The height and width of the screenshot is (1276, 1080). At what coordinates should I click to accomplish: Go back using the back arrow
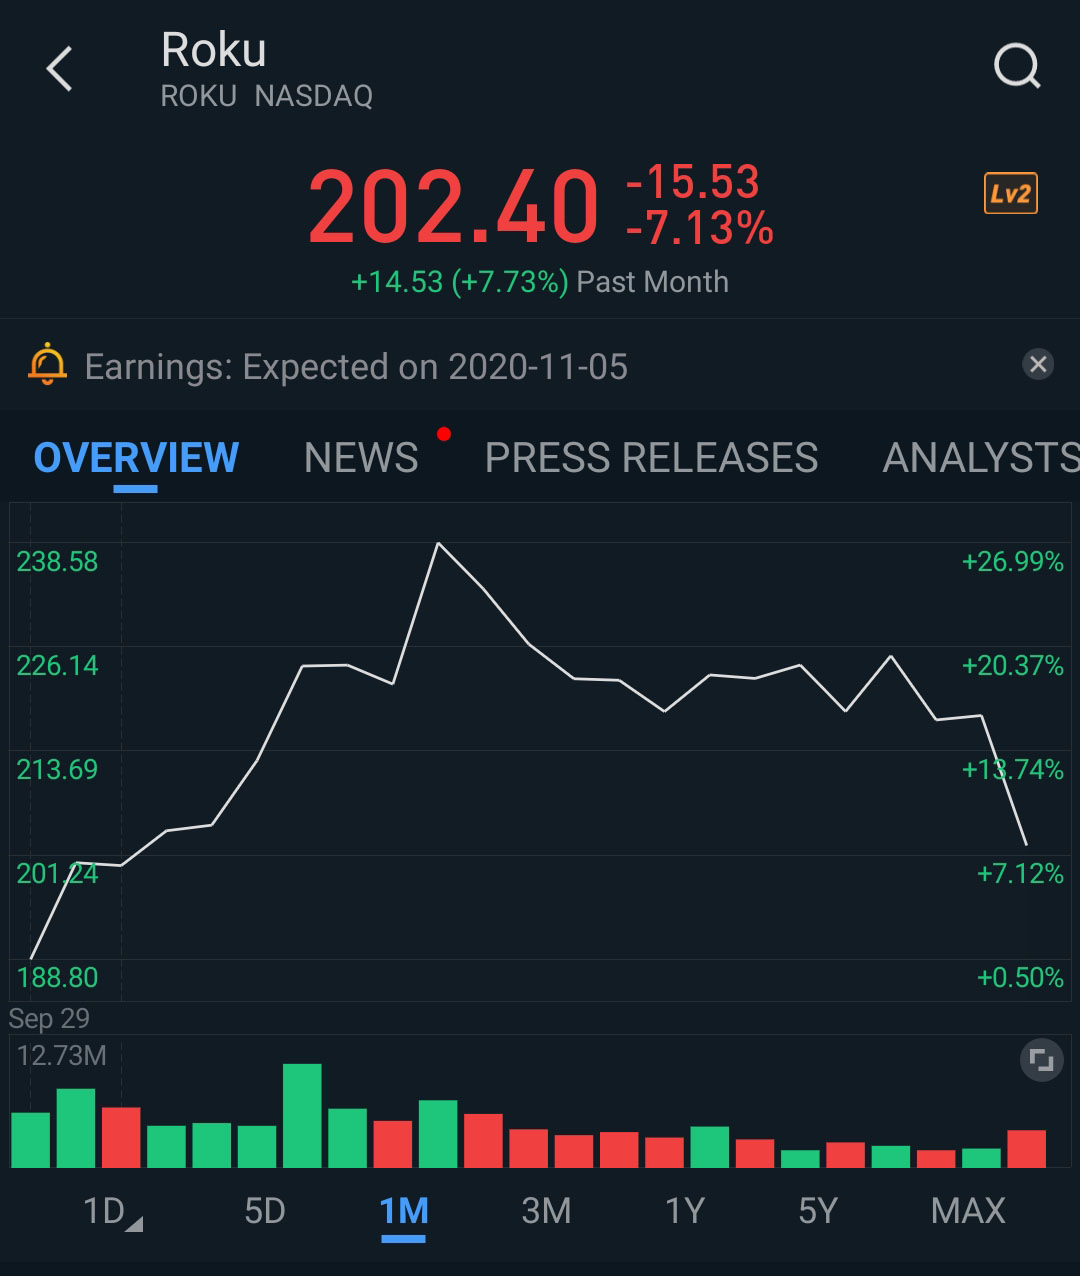[60, 69]
